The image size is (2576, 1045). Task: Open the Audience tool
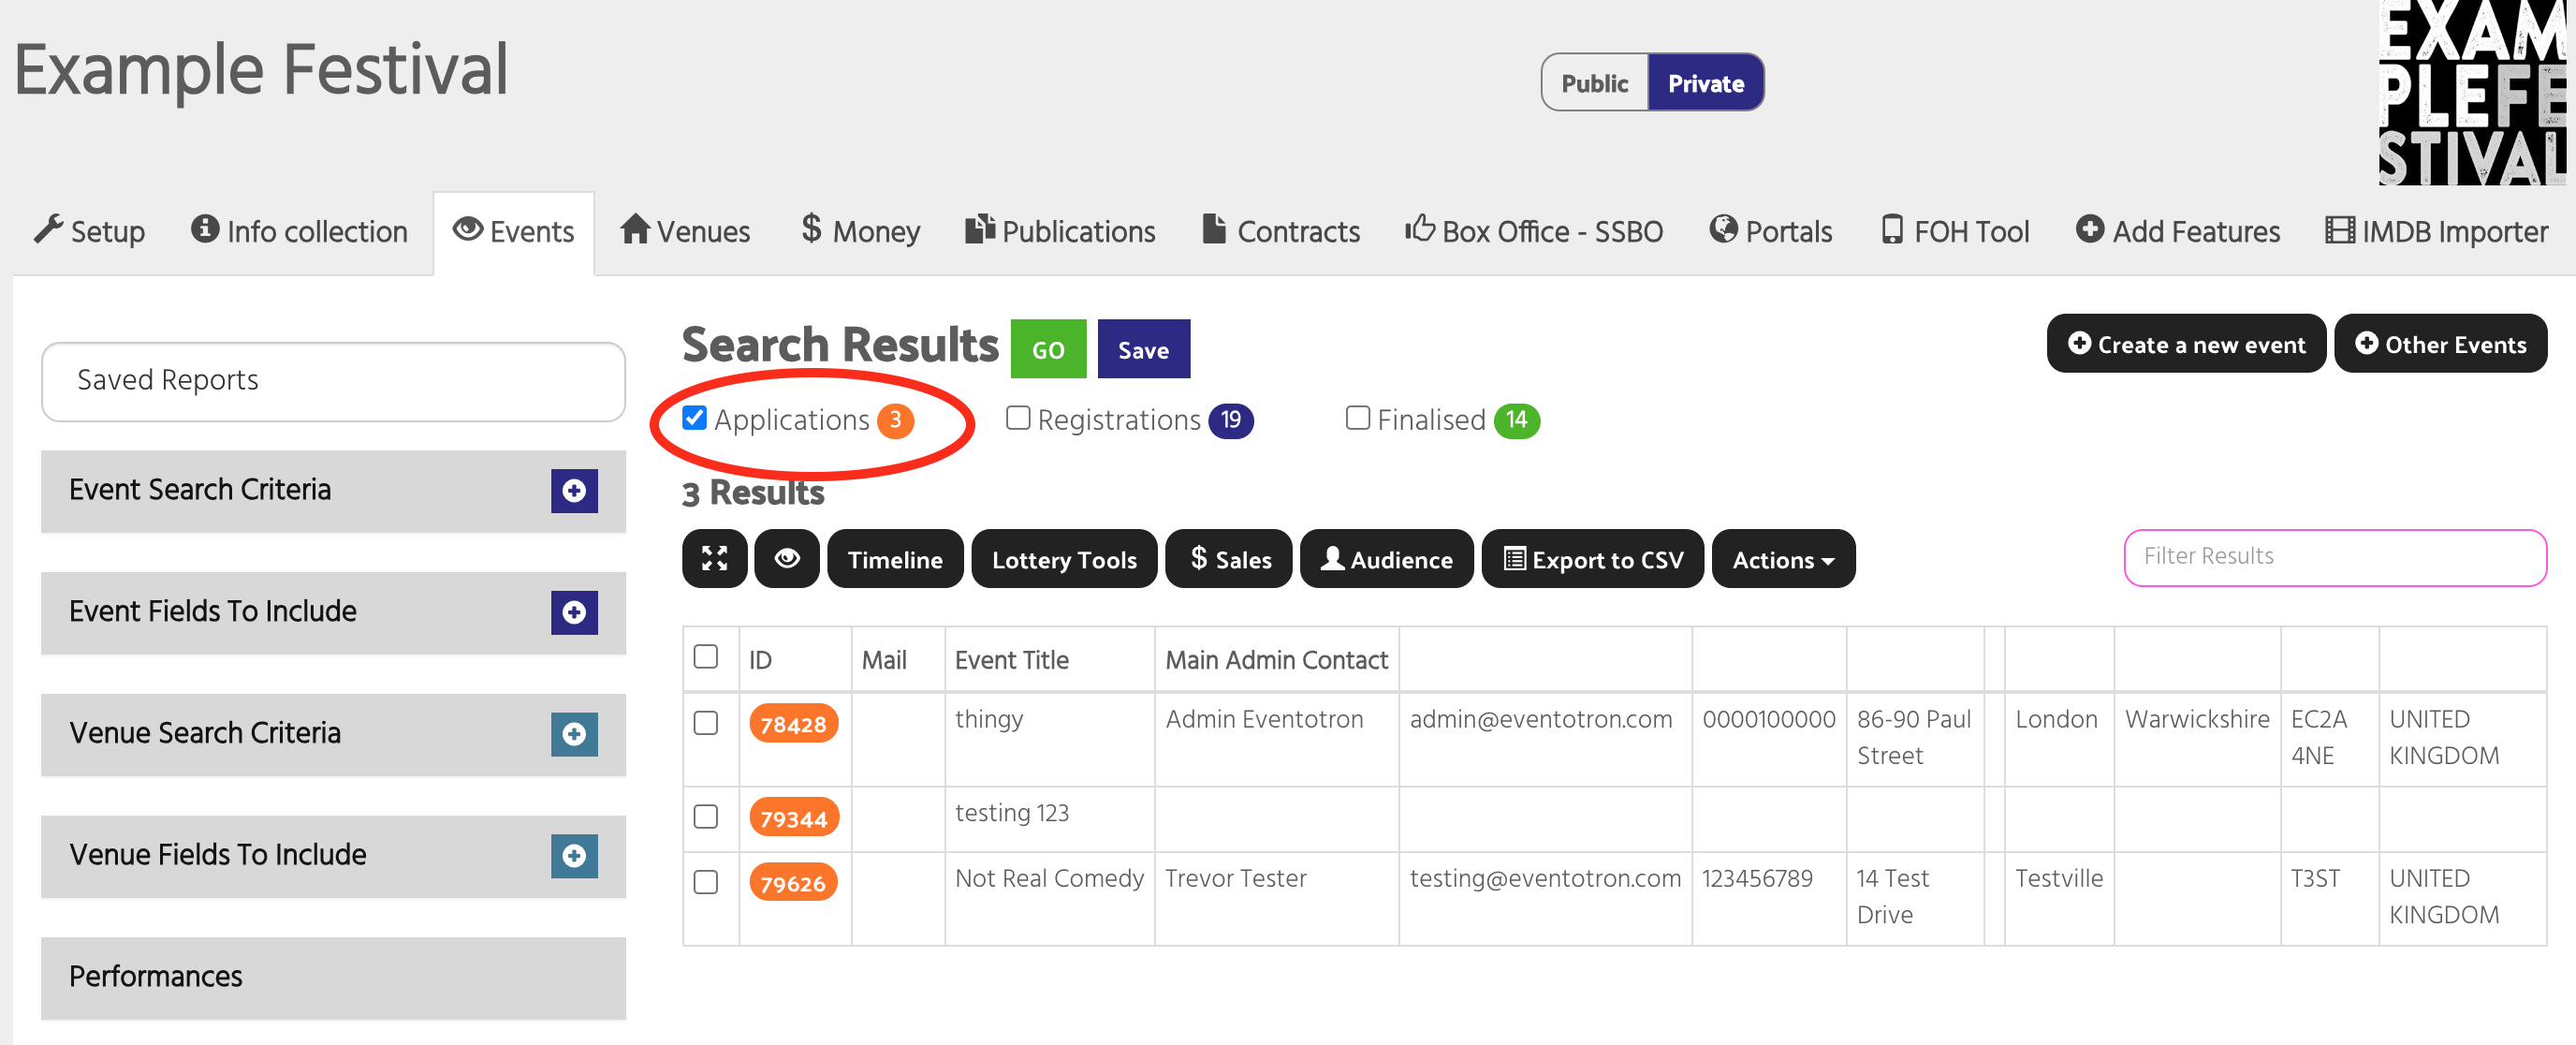click(x=1386, y=559)
